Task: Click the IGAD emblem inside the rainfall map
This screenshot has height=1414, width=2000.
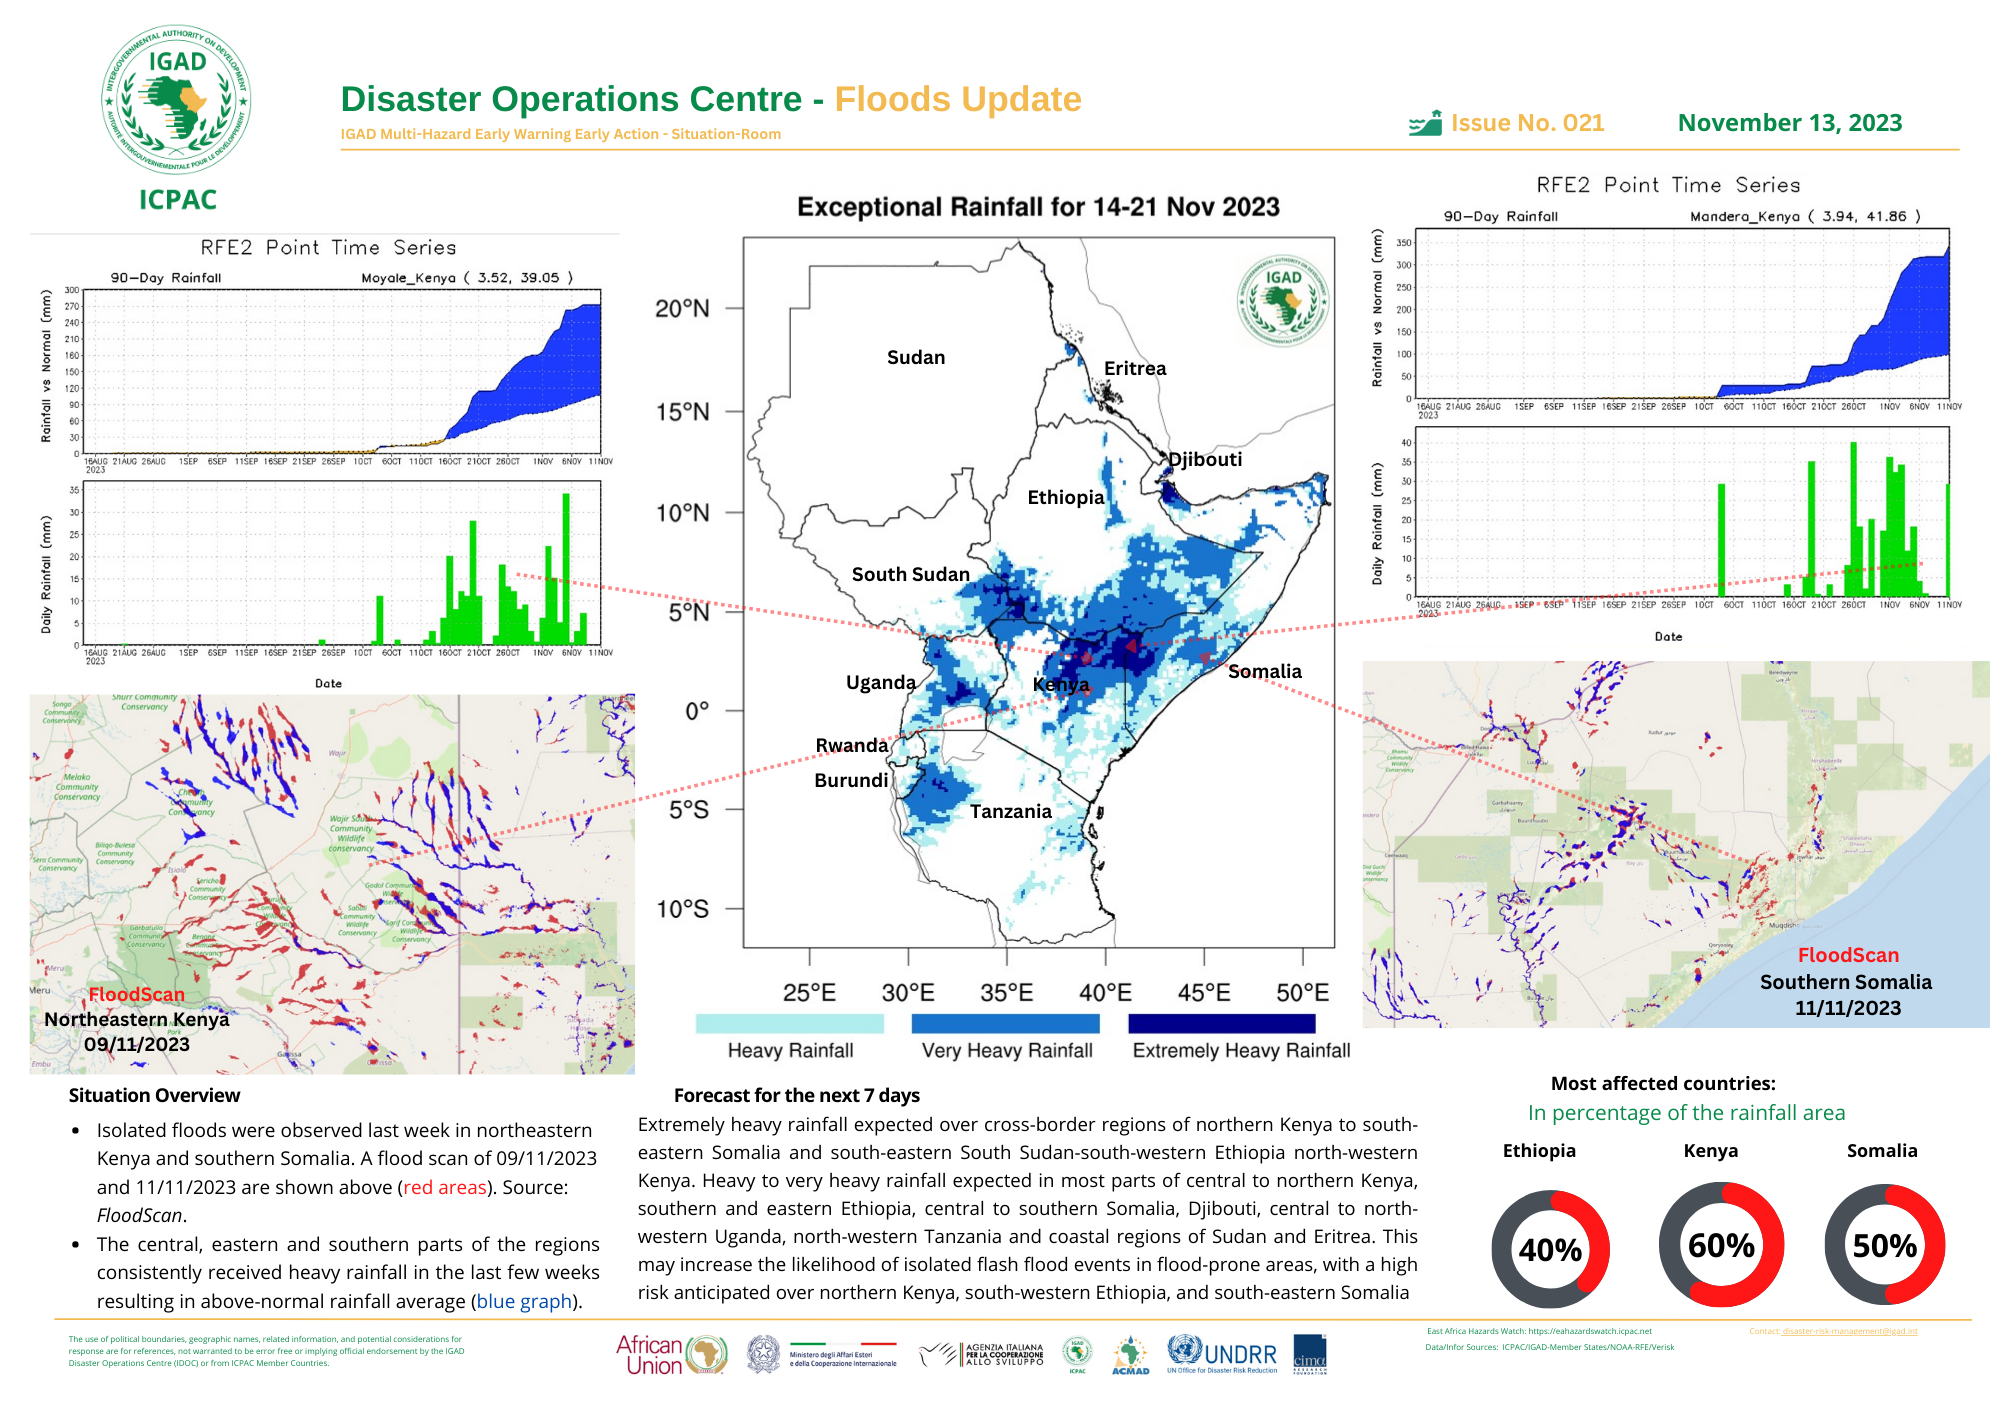Action: pos(1283,300)
